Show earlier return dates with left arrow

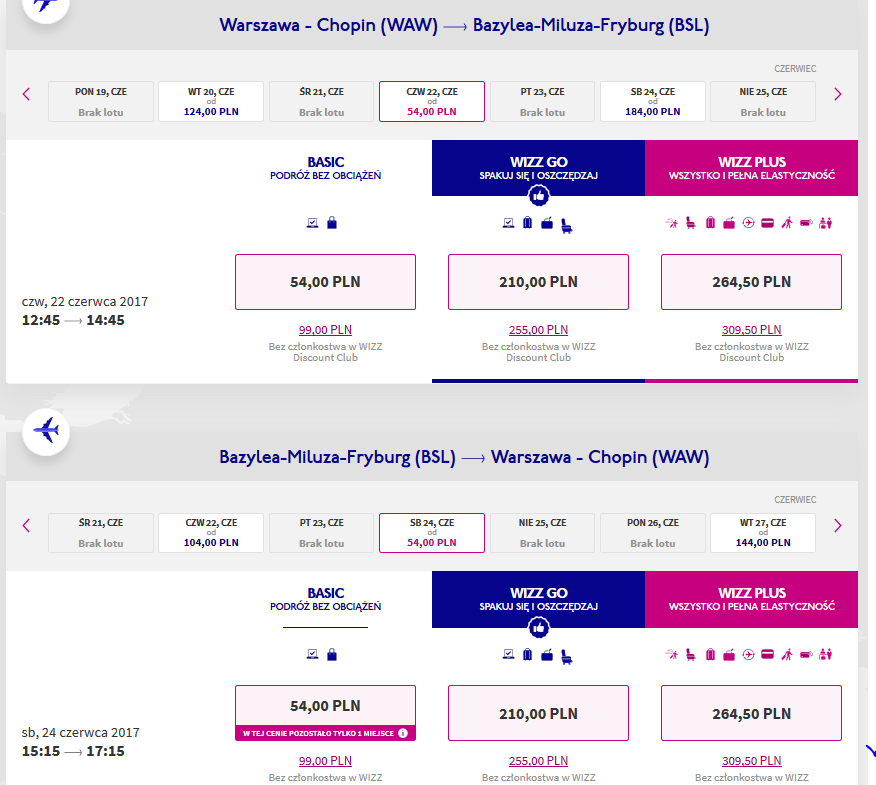tap(26, 525)
